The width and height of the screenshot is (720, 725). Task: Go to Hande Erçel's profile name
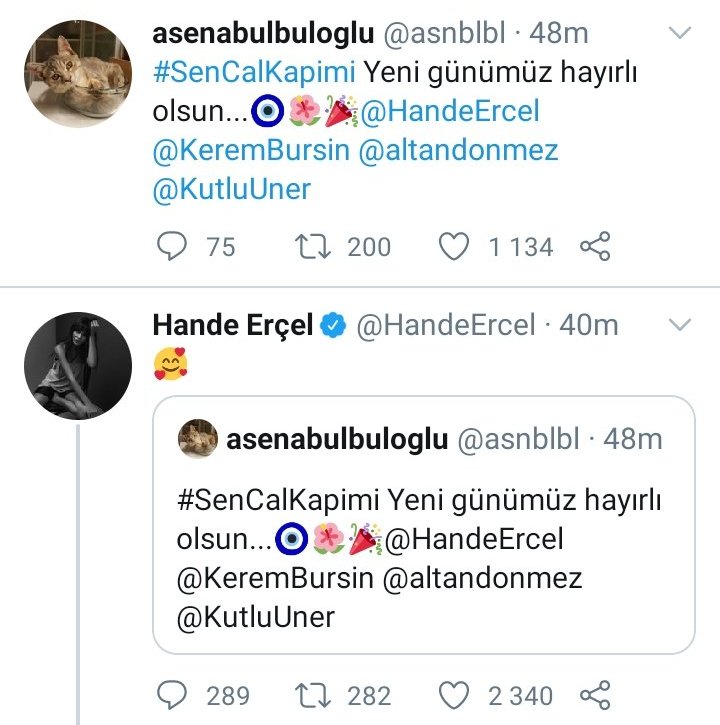point(233,325)
